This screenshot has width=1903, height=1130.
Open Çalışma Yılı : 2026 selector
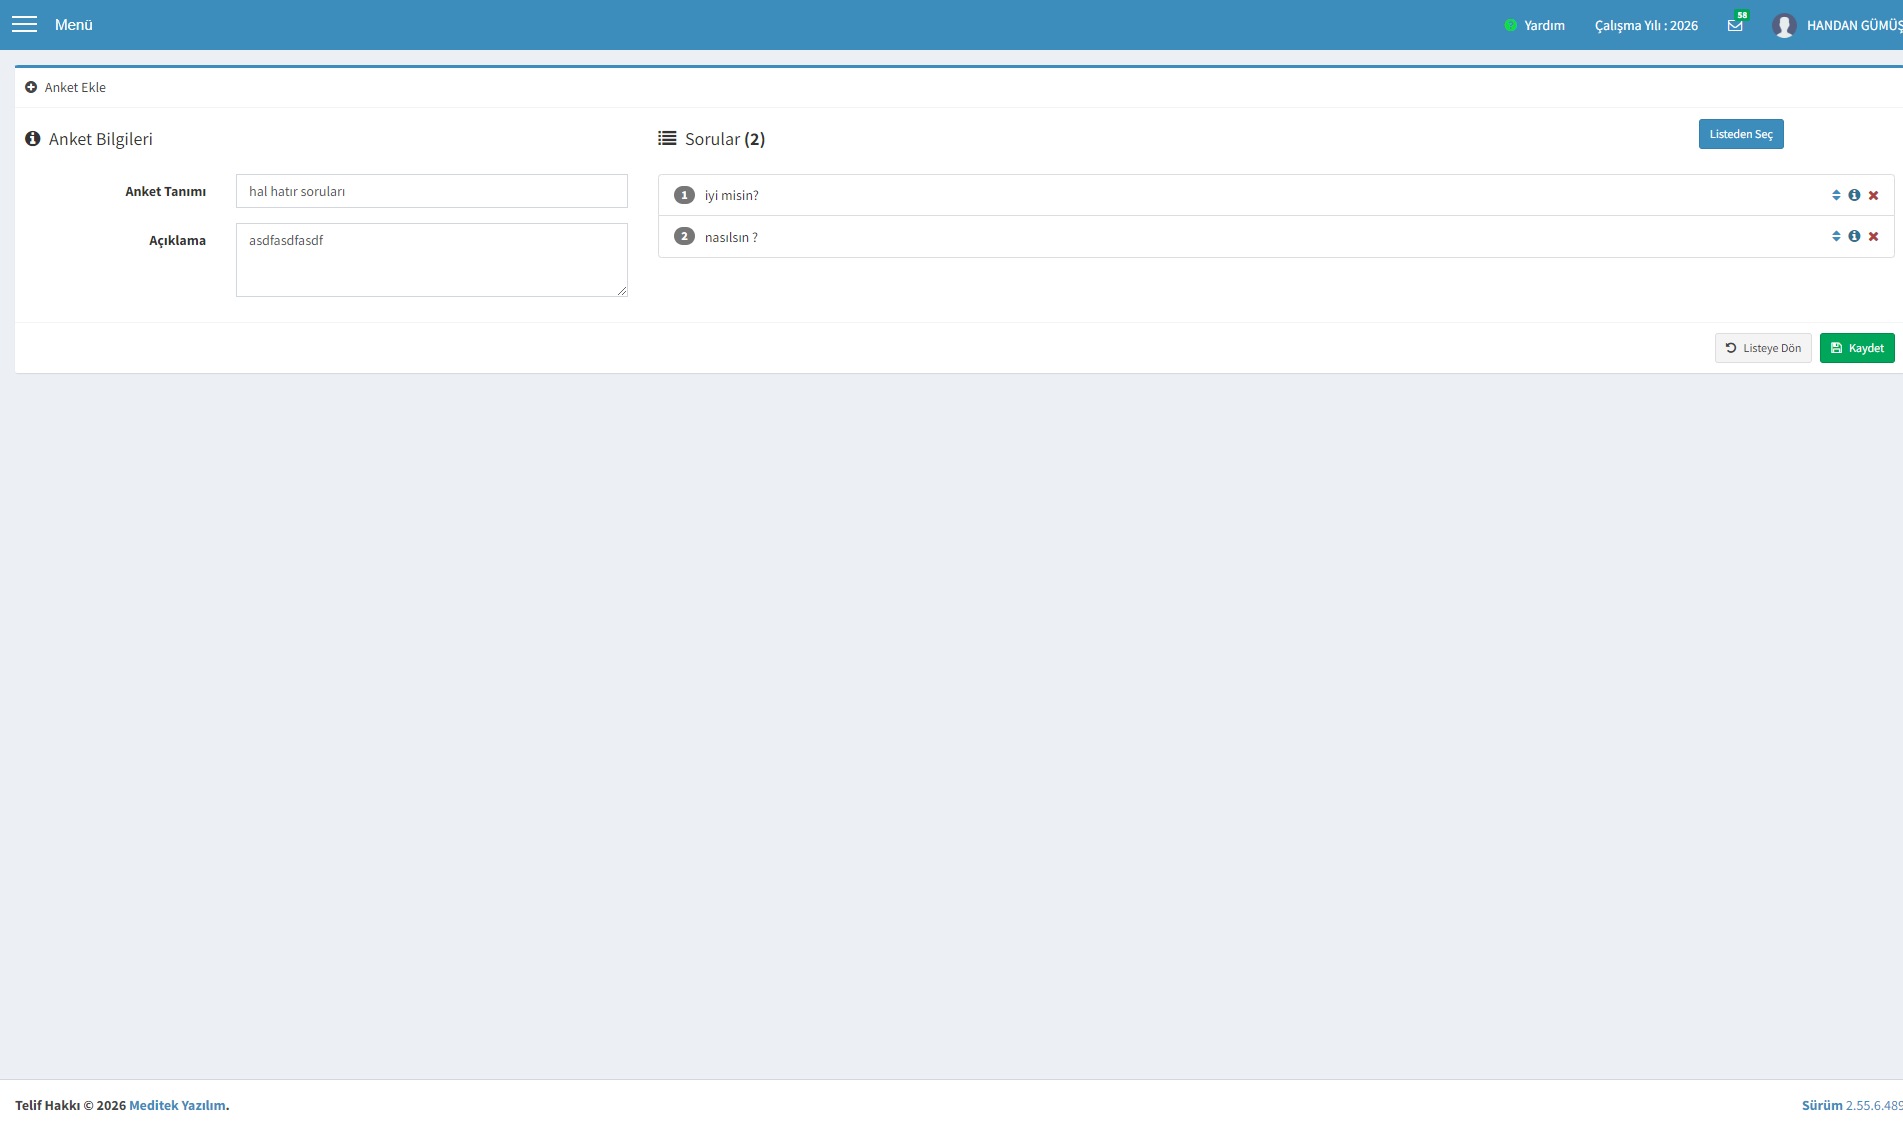click(x=1646, y=25)
